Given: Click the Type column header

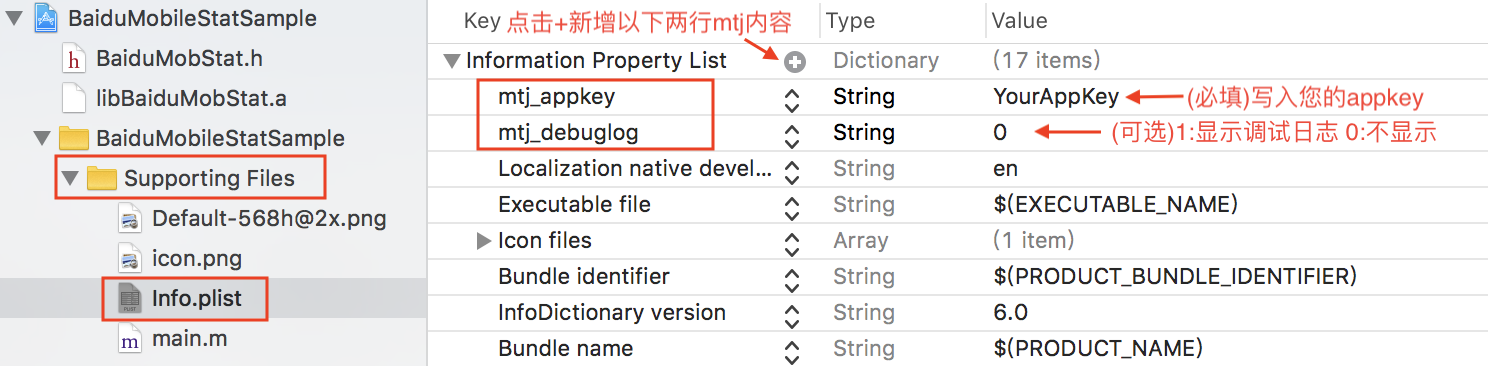Looking at the screenshot, I should pyautogui.click(x=850, y=20).
